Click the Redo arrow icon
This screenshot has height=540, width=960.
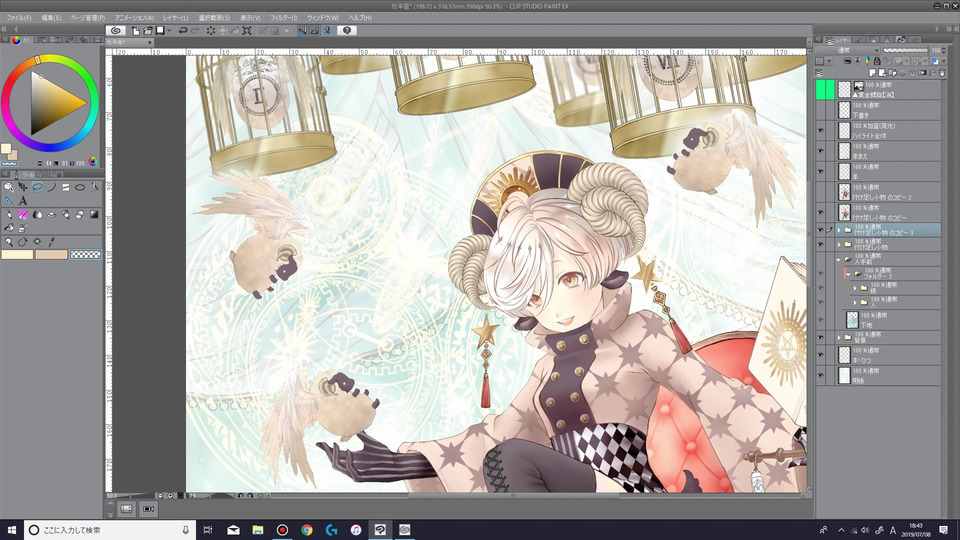[195, 31]
